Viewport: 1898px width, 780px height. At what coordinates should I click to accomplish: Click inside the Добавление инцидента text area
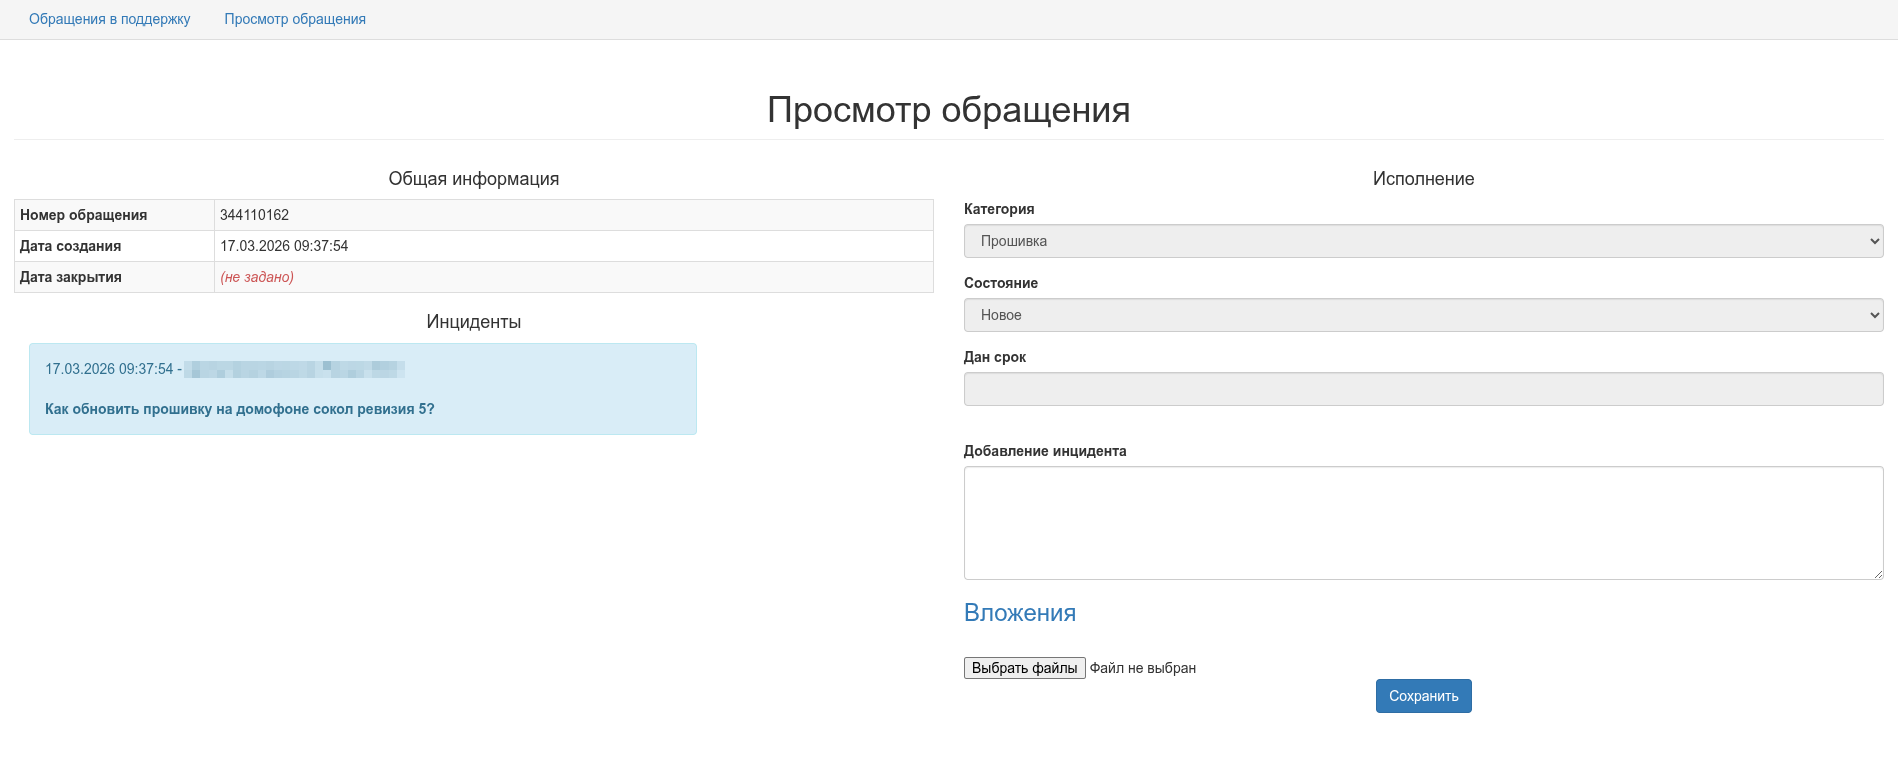(x=1422, y=522)
